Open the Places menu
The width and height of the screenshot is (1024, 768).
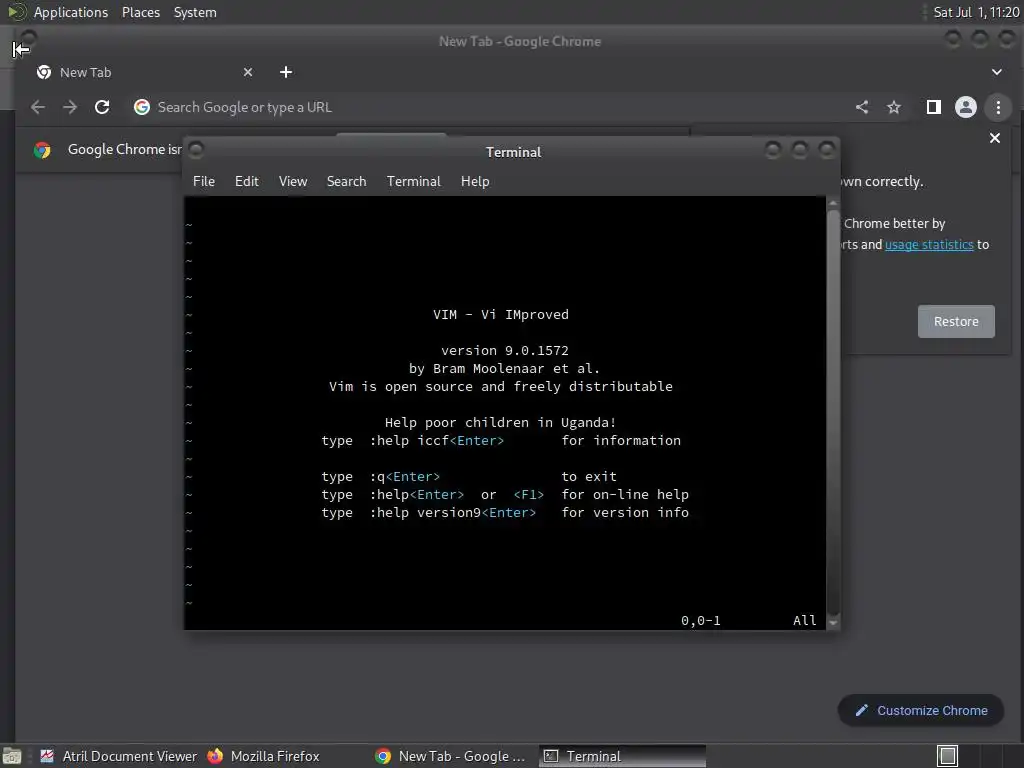(x=140, y=12)
